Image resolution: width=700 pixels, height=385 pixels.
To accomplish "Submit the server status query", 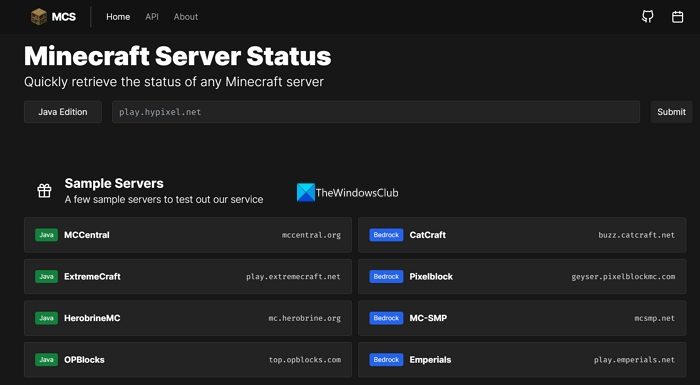I will 671,112.
